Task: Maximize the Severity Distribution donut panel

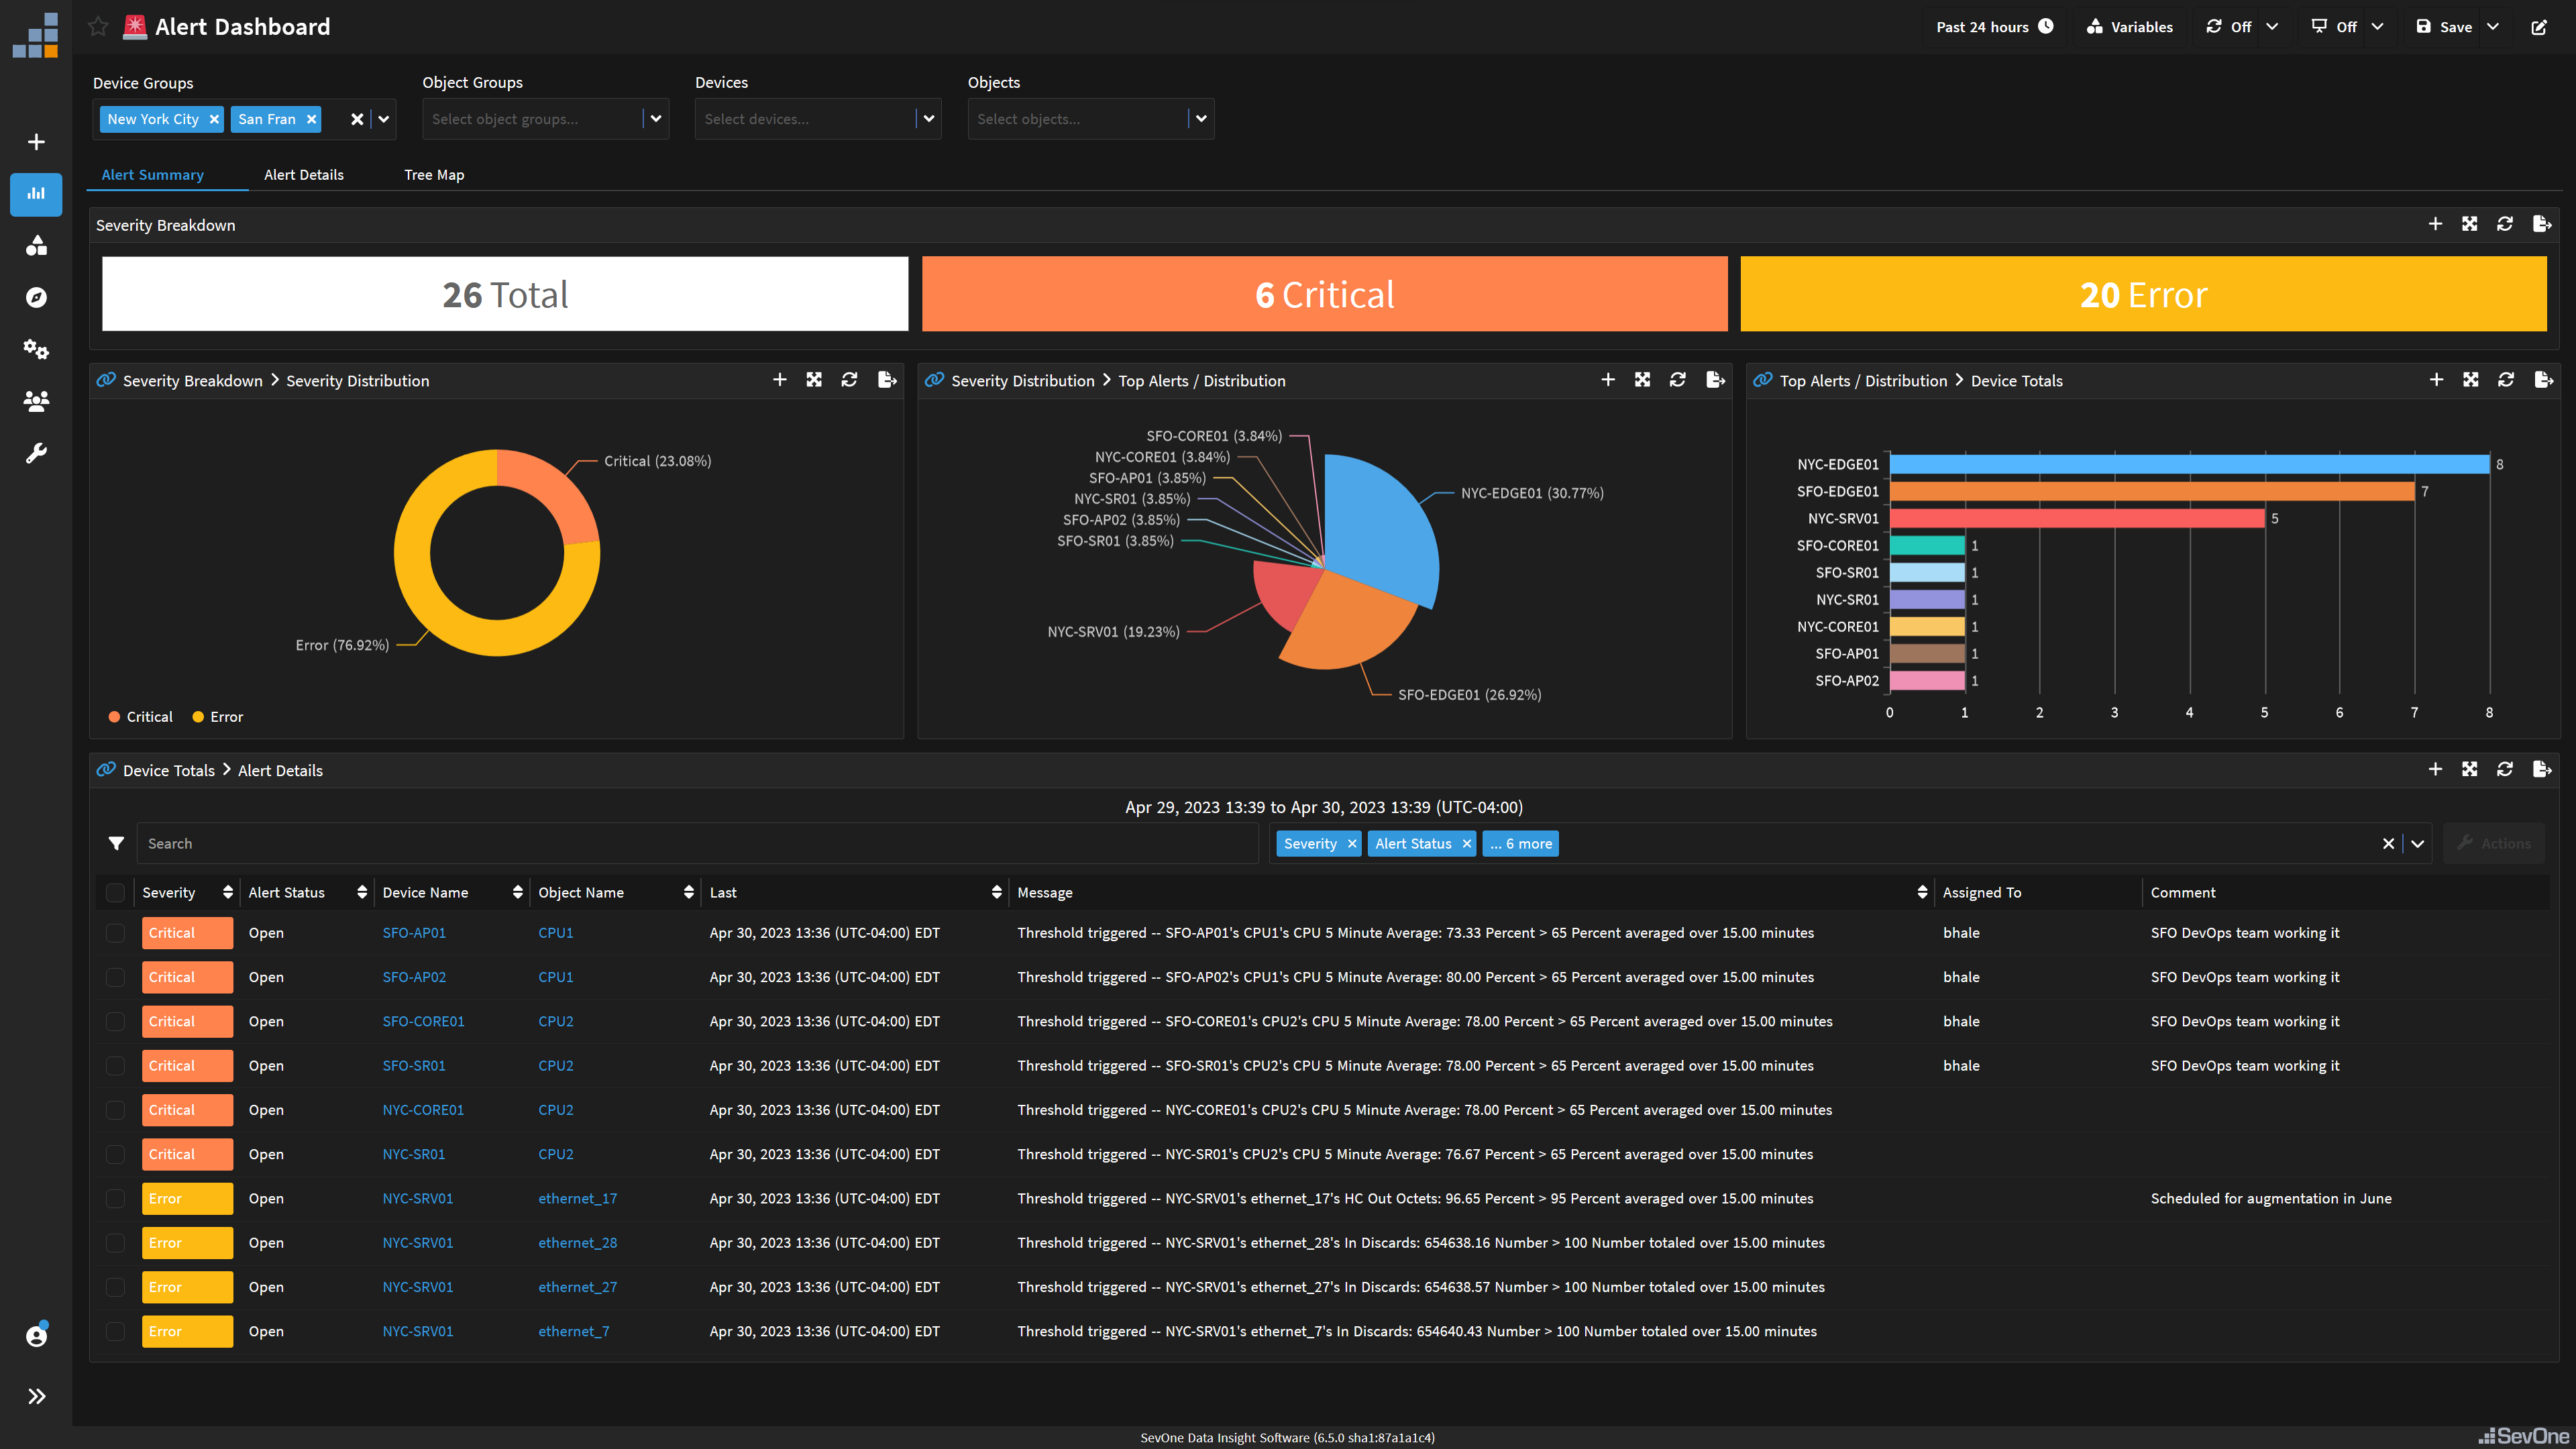Action: coord(814,380)
